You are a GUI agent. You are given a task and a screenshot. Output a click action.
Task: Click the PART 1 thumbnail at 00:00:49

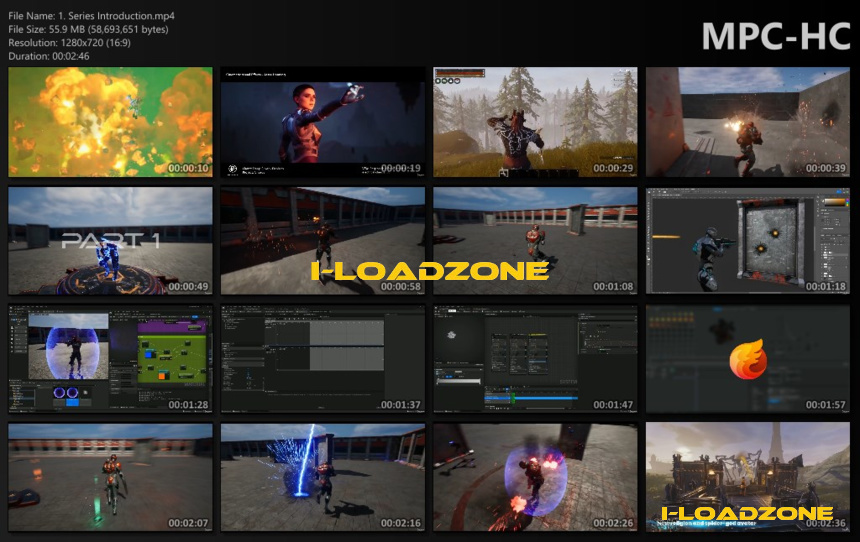click(x=110, y=241)
